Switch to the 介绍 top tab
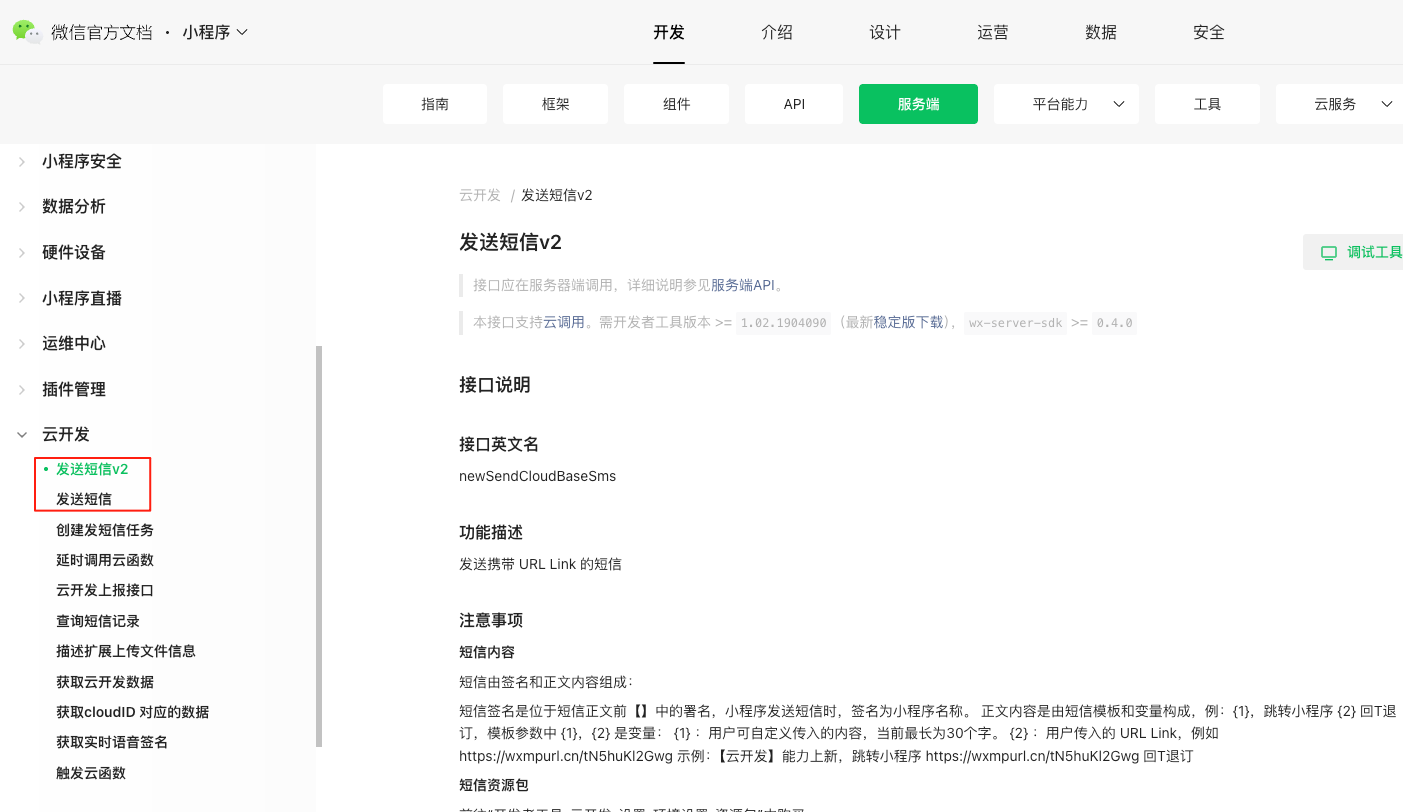 pos(777,32)
